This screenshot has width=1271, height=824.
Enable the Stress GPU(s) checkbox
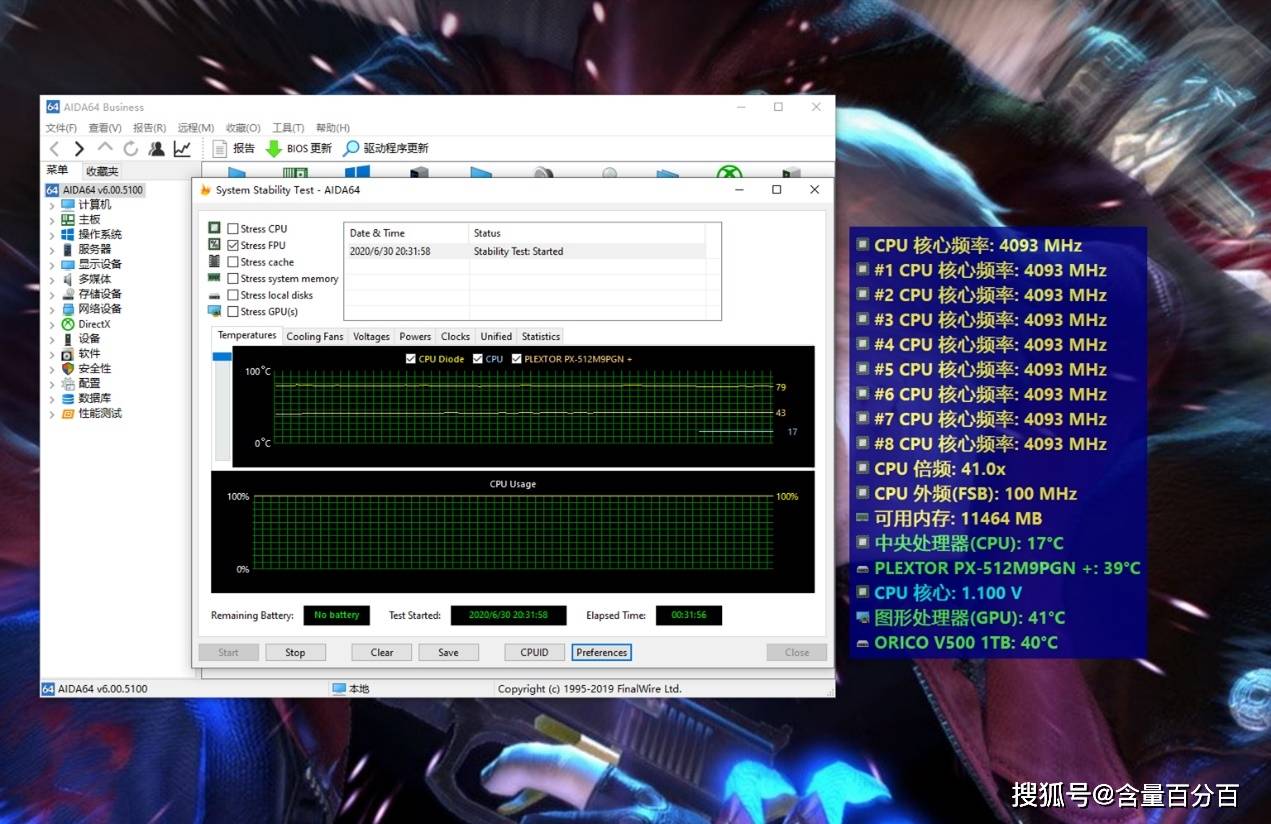pos(233,312)
